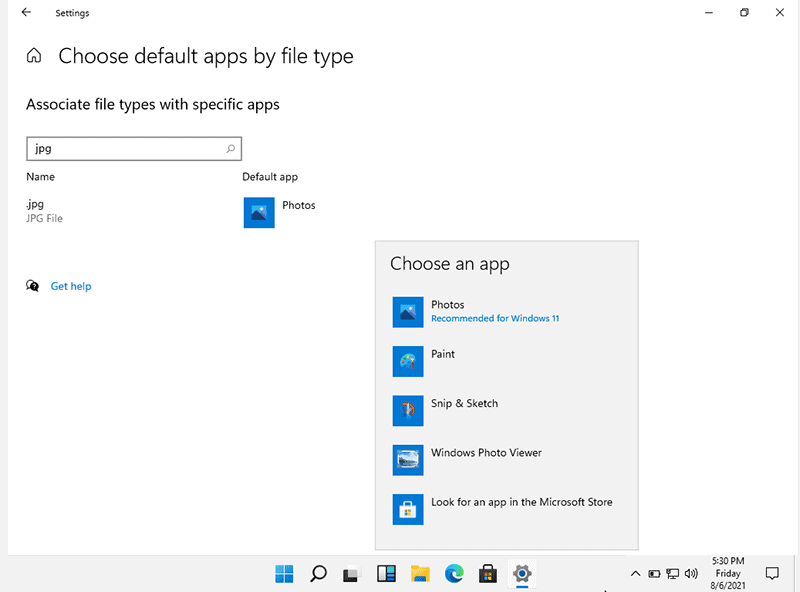Open the Settings home icon
This screenshot has height=592, width=800.
click(34, 55)
